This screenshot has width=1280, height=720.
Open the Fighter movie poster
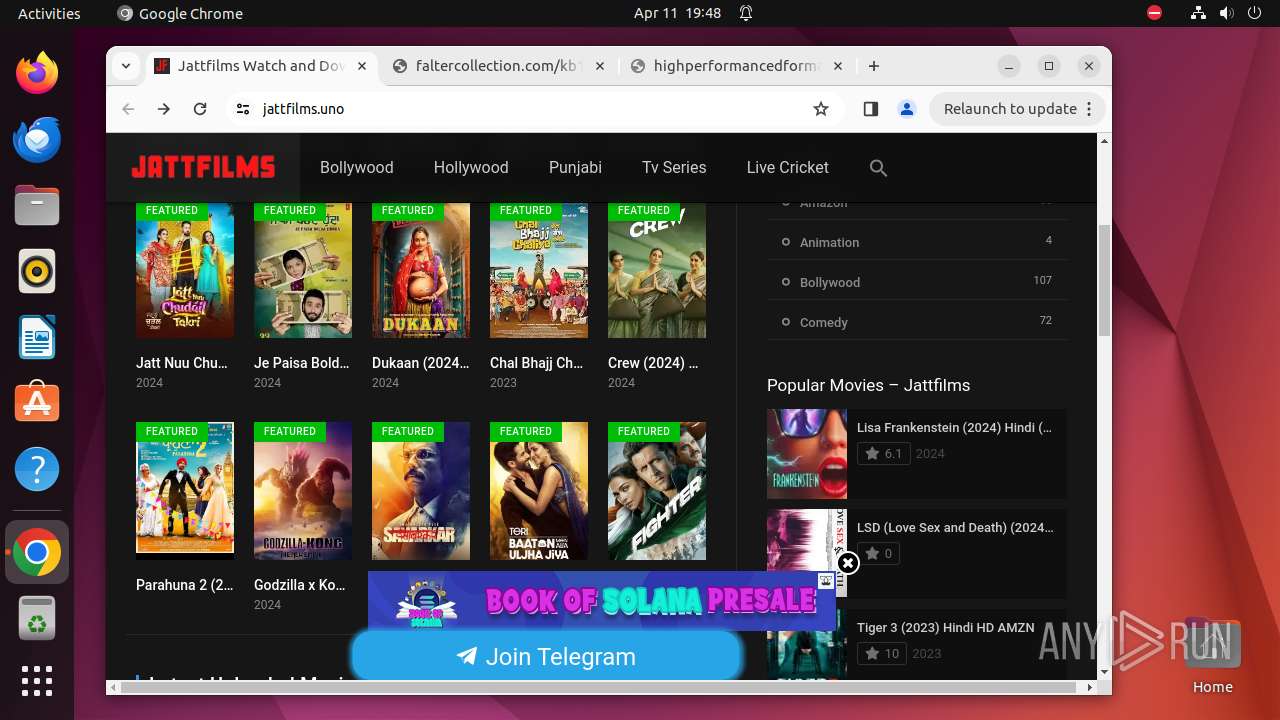(657, 490)
